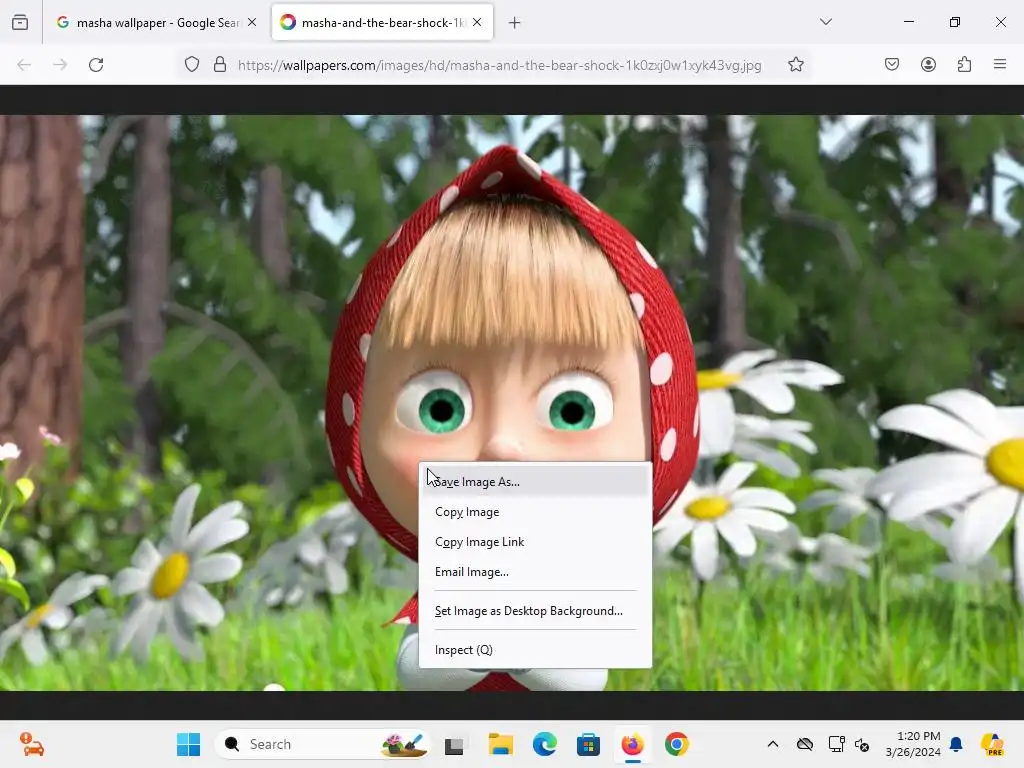The image size is (1024, 768).
Task: Go forward to next page
Action: tap(60, 65)
